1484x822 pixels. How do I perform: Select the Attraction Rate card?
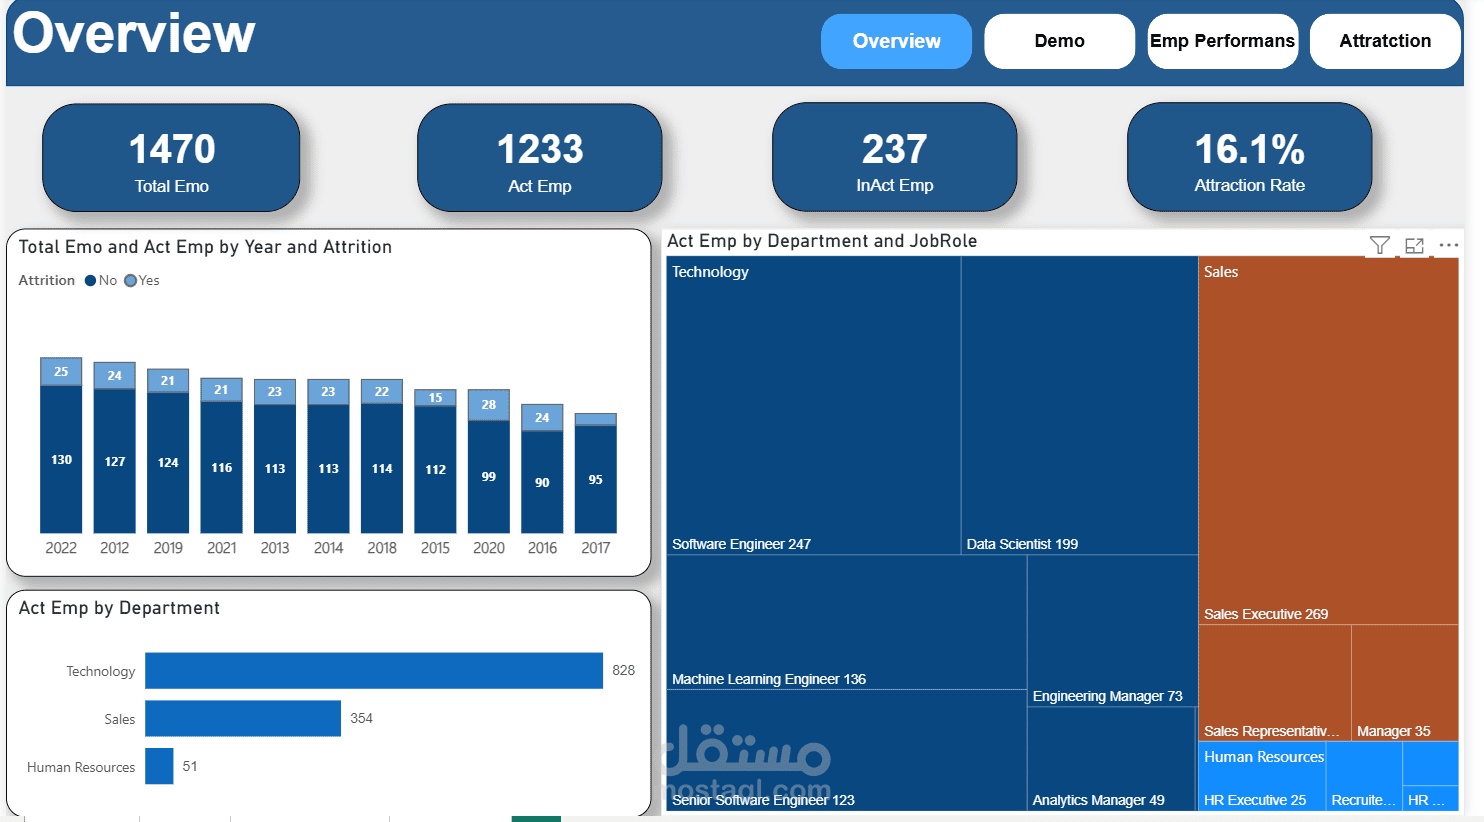pyautogui.click(x=1249, y=158)
